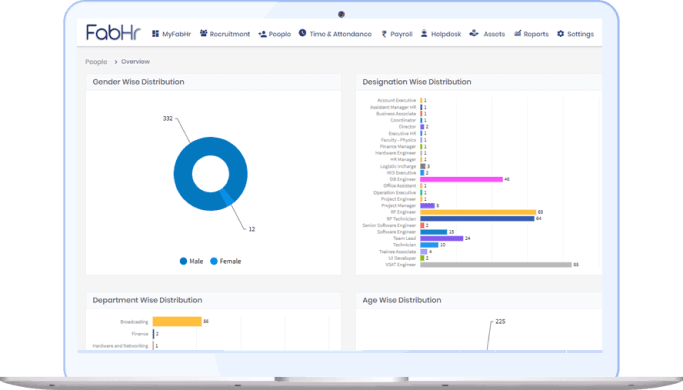Open the Helpdesk menu

441,34
